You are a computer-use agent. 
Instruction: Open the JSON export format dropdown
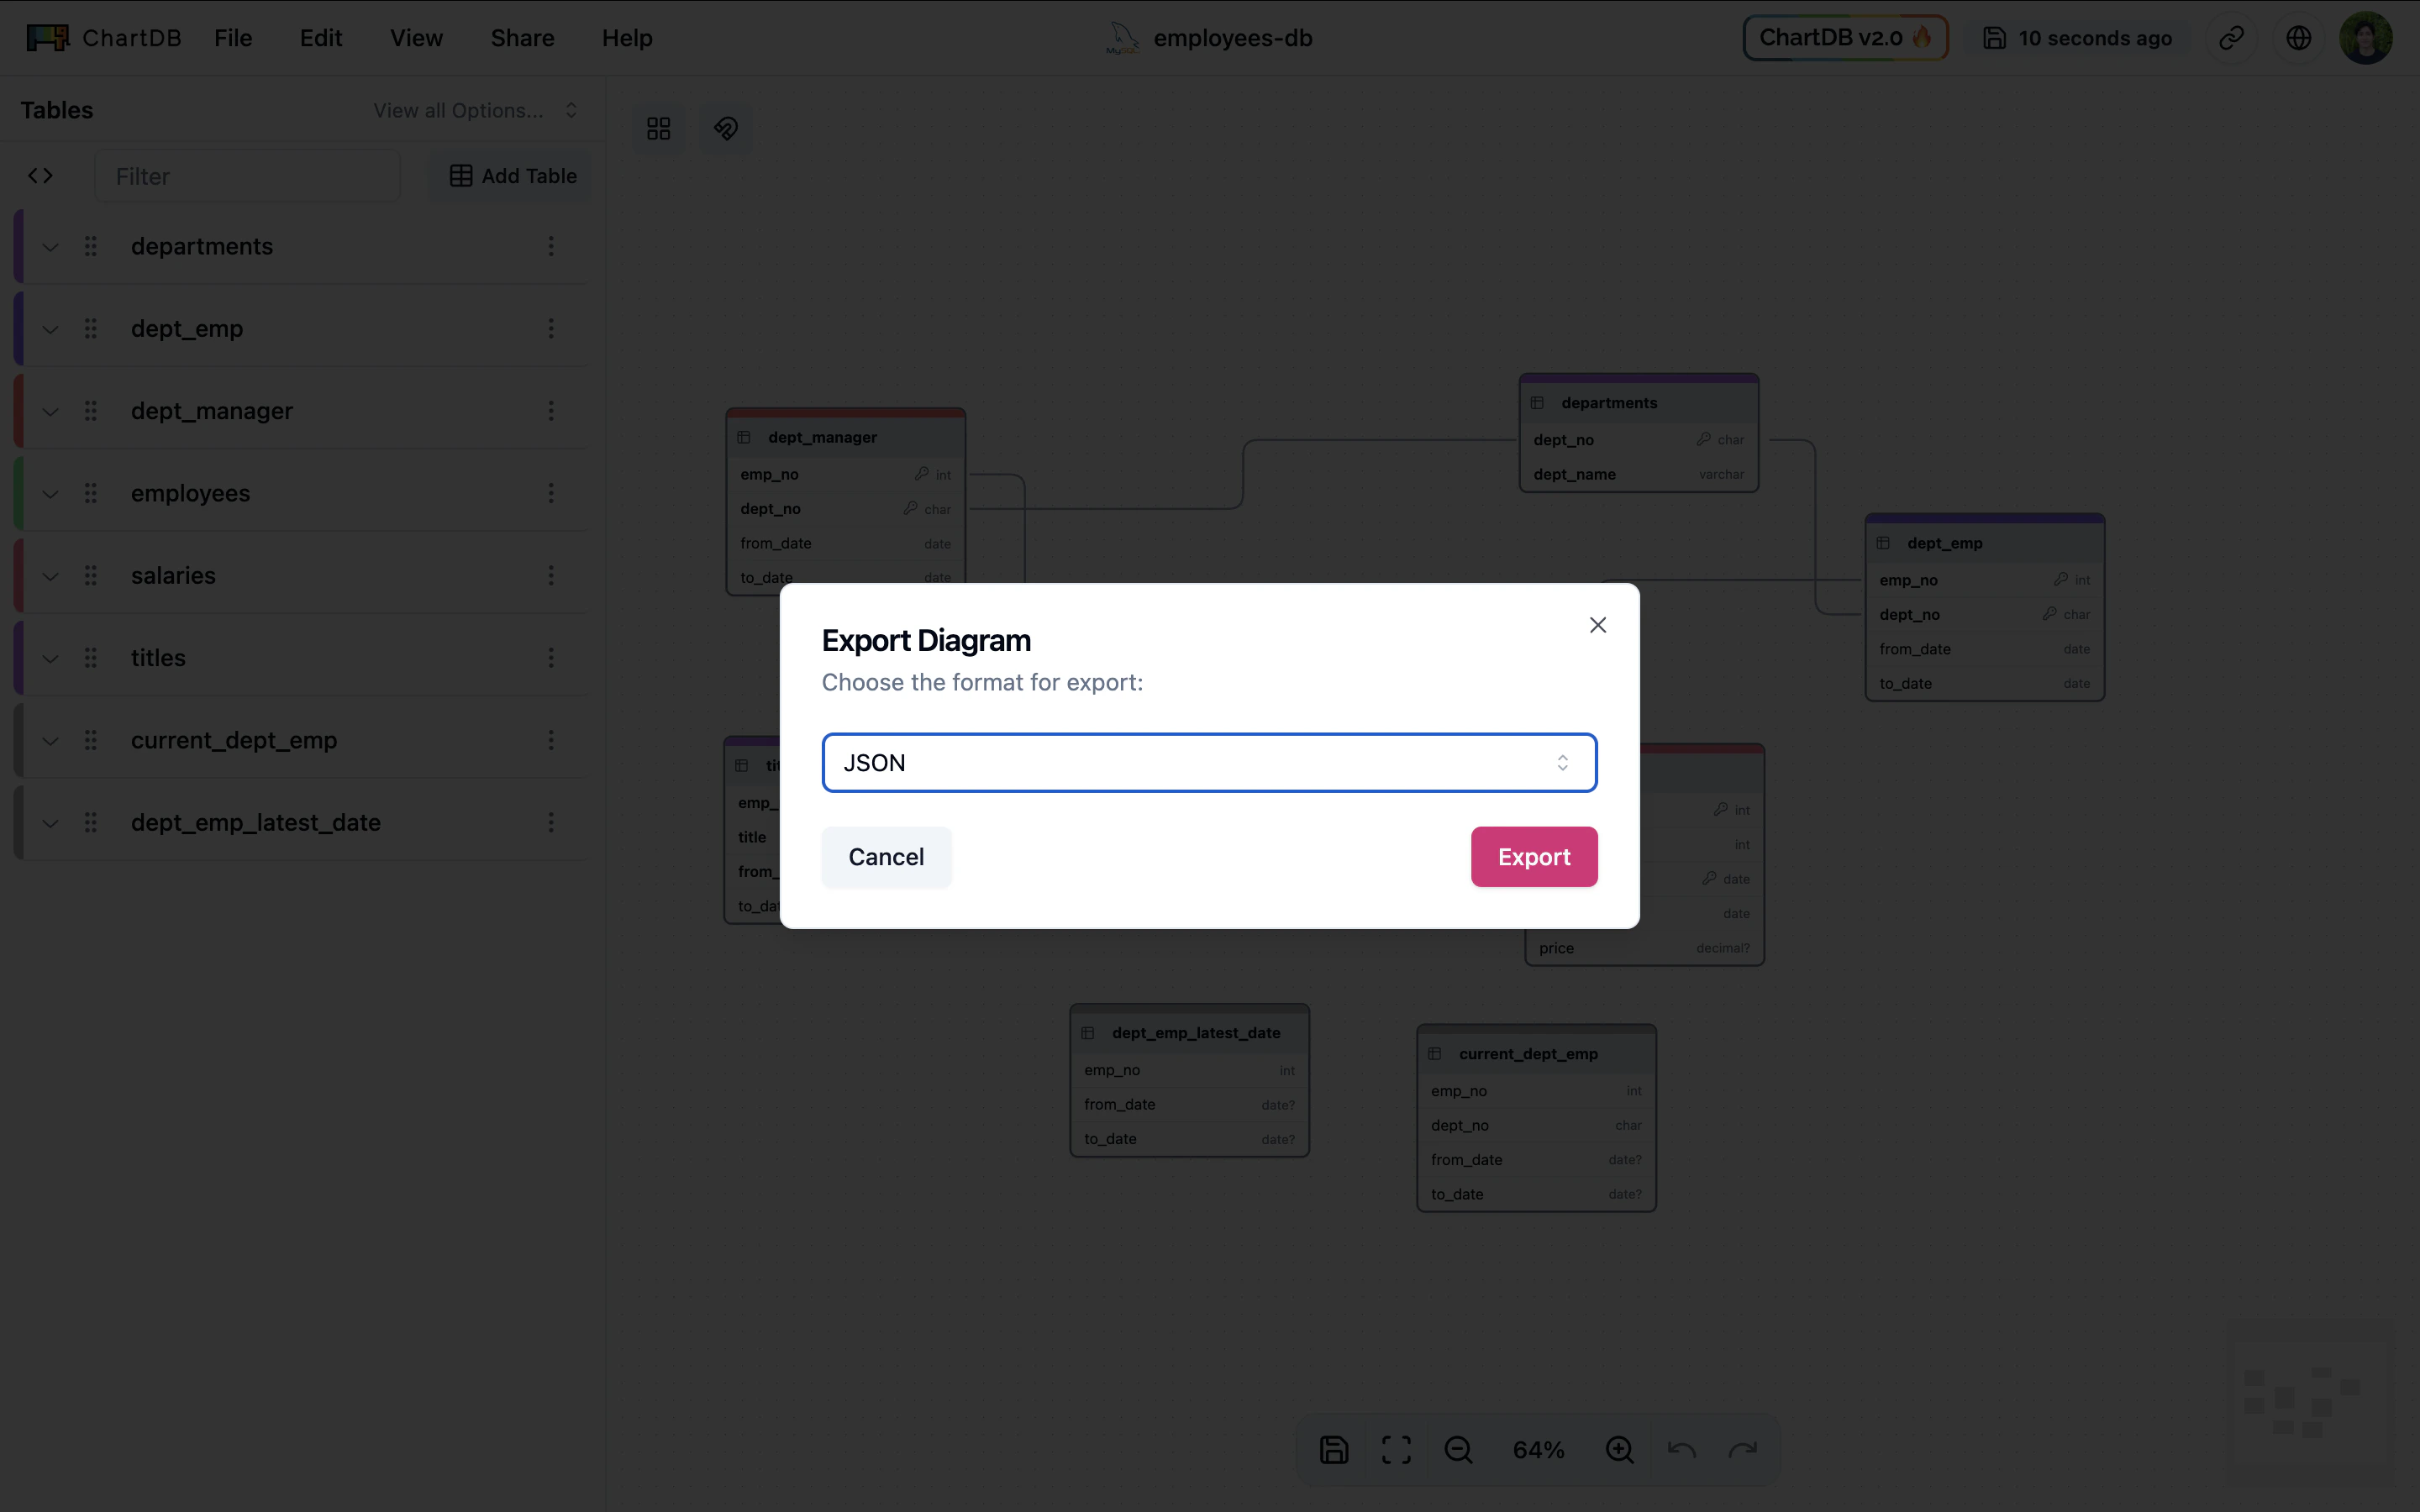tap(1208, 763)
